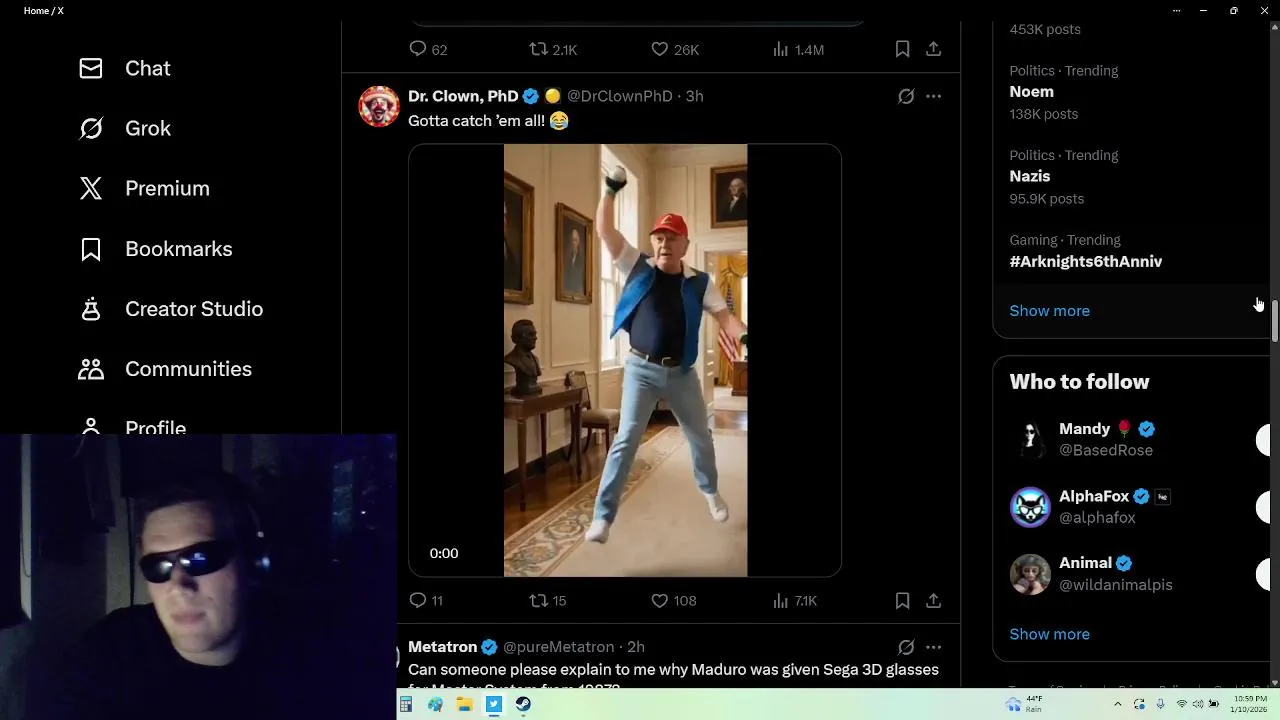This screenshot has height=720, width=1280.
Task: Click the @pureMetatron handle
Action: tap(558, 647)
